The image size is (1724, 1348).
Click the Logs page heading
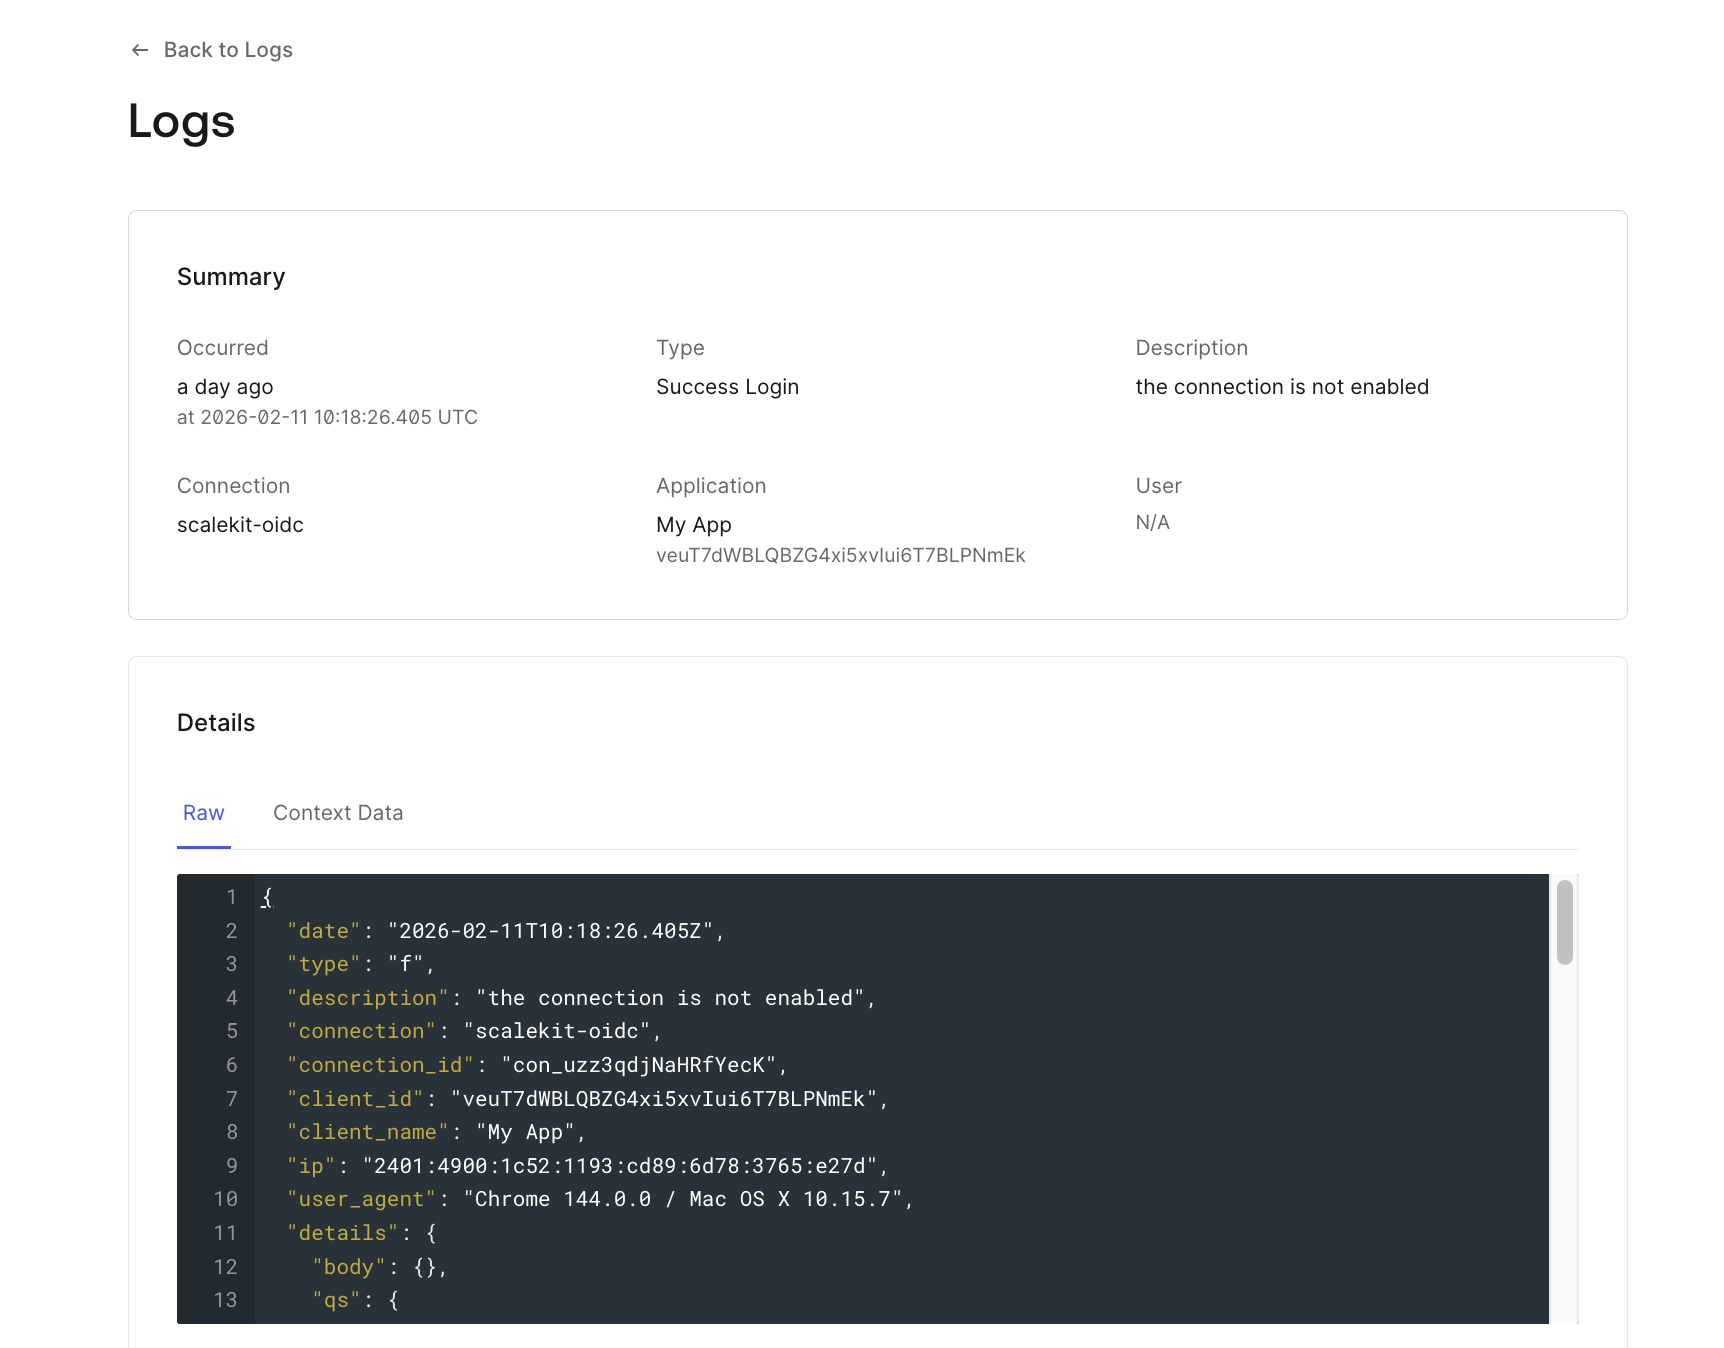click(181, 122)
